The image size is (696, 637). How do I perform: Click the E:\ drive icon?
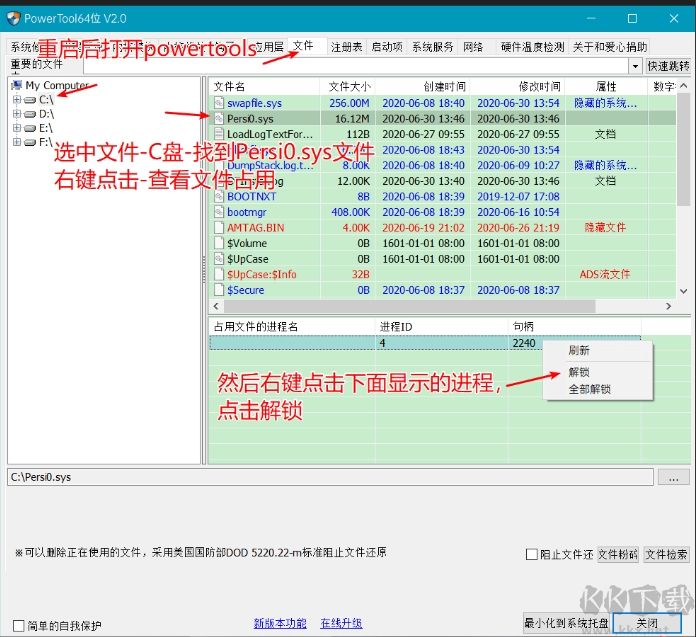(x=30, y=129)
